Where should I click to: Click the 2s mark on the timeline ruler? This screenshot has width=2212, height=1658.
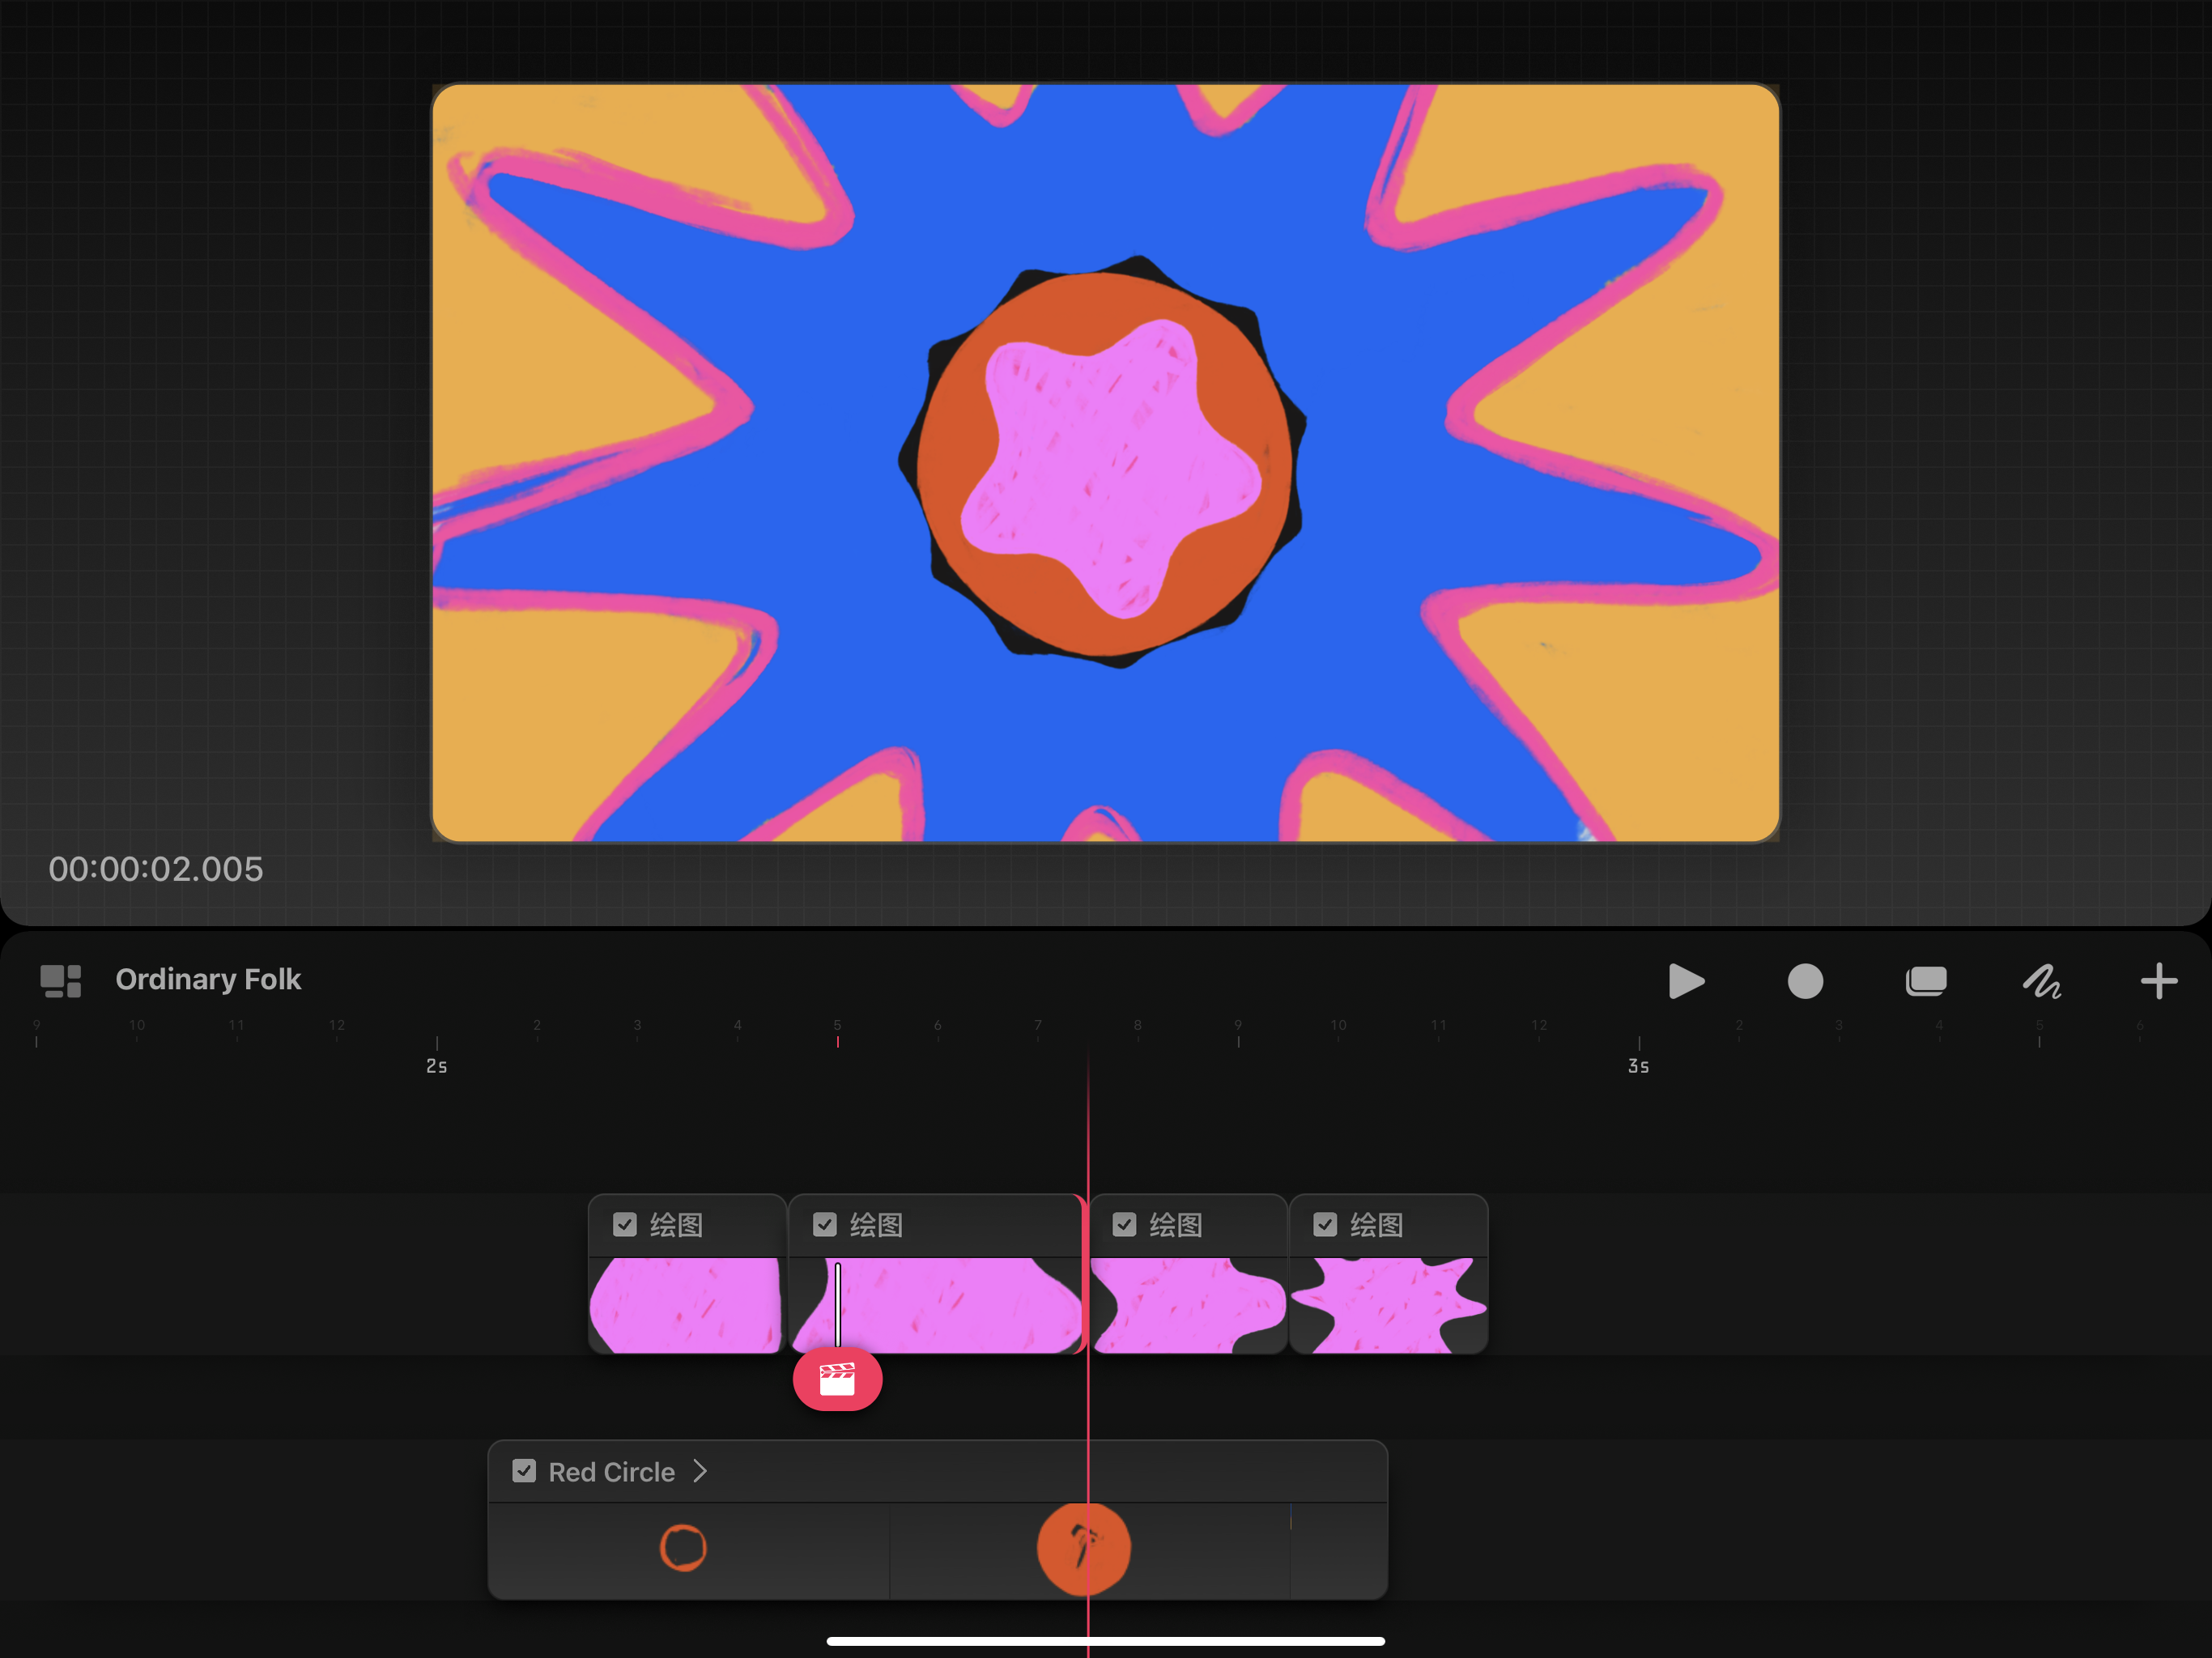(x=436, y=1065)
